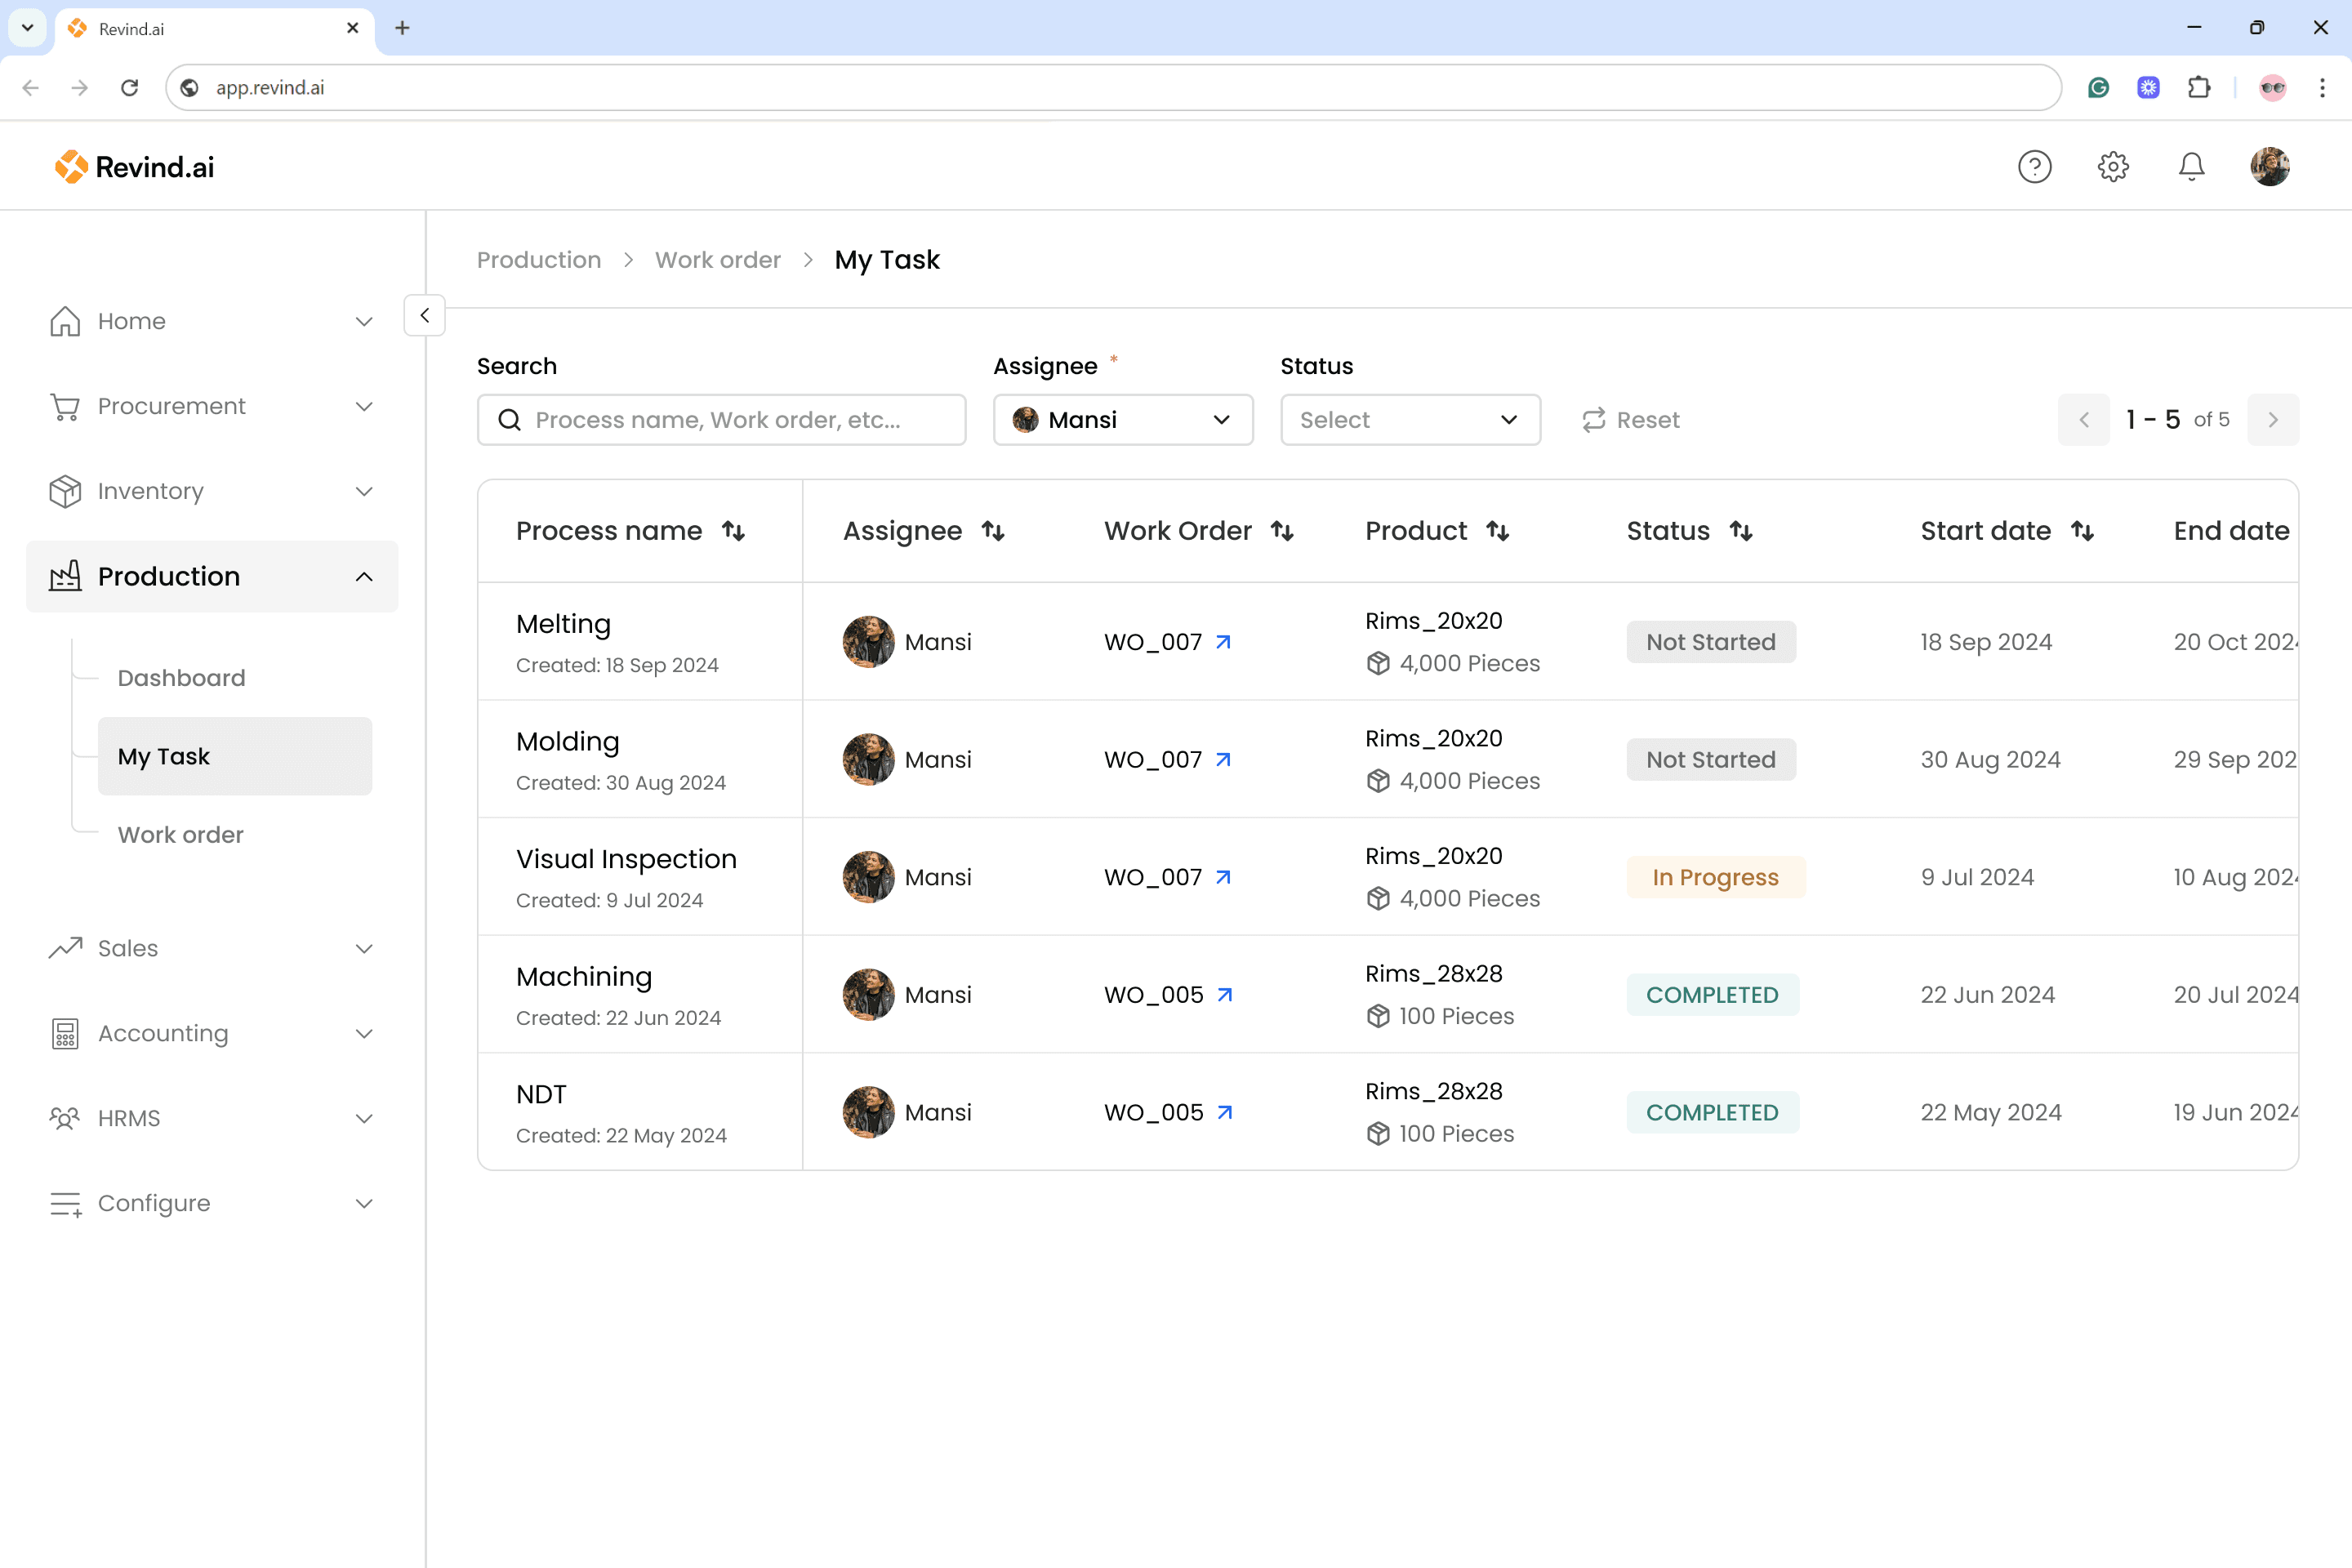The height and width of the screenshot is (1568, 2352).
Task: Collapse sidebar using the arrow button
Action: 424,315
